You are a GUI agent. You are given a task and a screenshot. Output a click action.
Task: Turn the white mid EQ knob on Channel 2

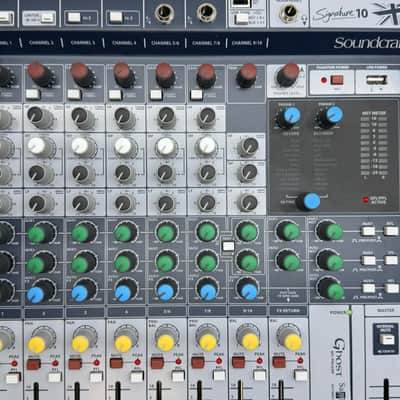(39, 147)
